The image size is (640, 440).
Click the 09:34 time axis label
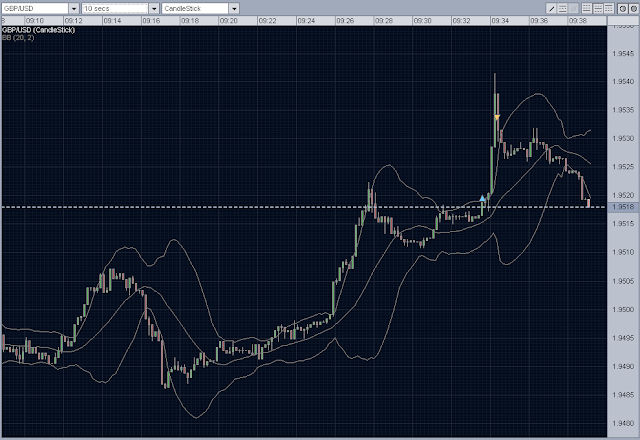coord(500,20)
